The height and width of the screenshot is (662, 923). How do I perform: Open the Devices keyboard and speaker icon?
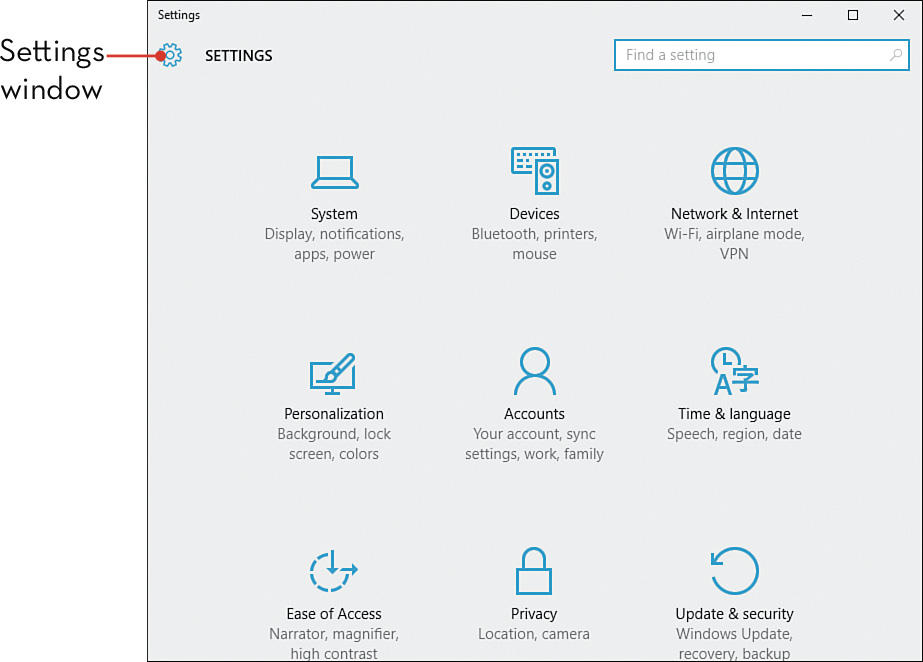click(x=534, y=171)
